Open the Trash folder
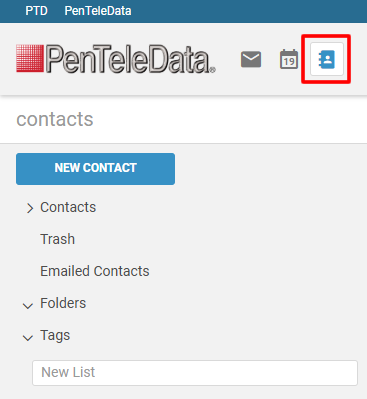This screenshot has width=367, height=399. [x=58, y=239]
